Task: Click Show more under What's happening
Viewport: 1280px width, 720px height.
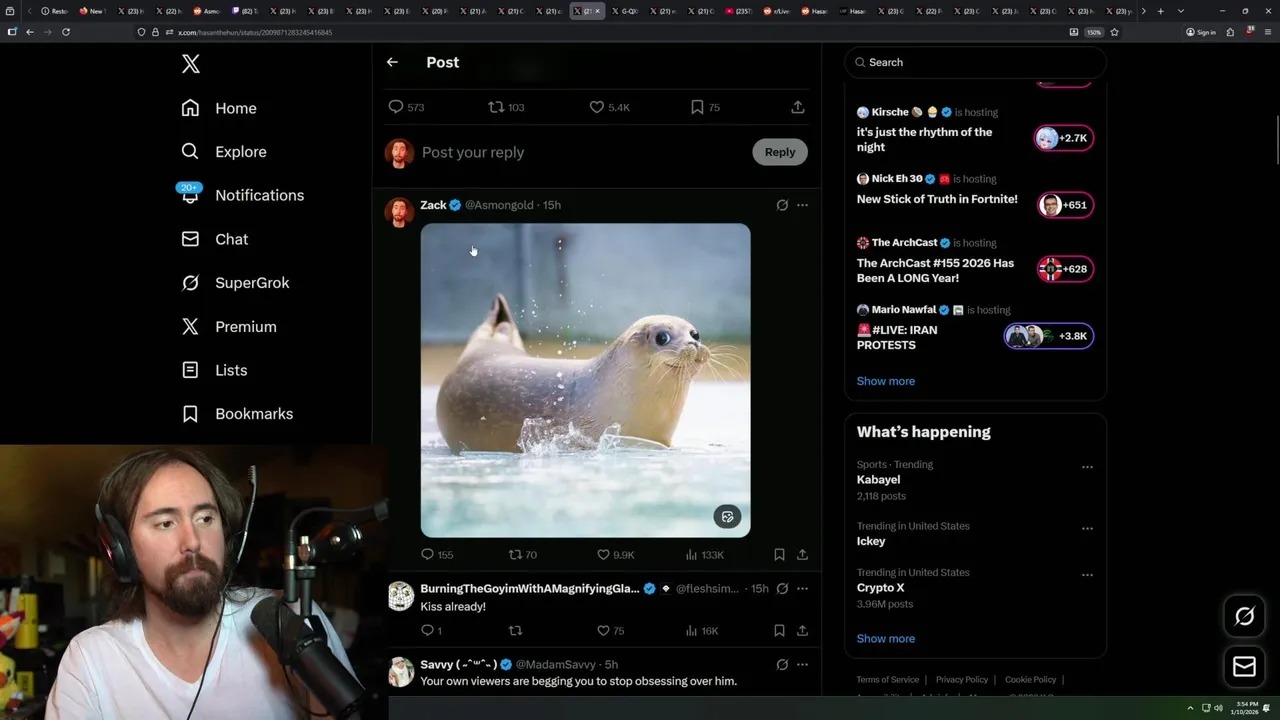Action: pyautogui.click(x=886, y=639)
